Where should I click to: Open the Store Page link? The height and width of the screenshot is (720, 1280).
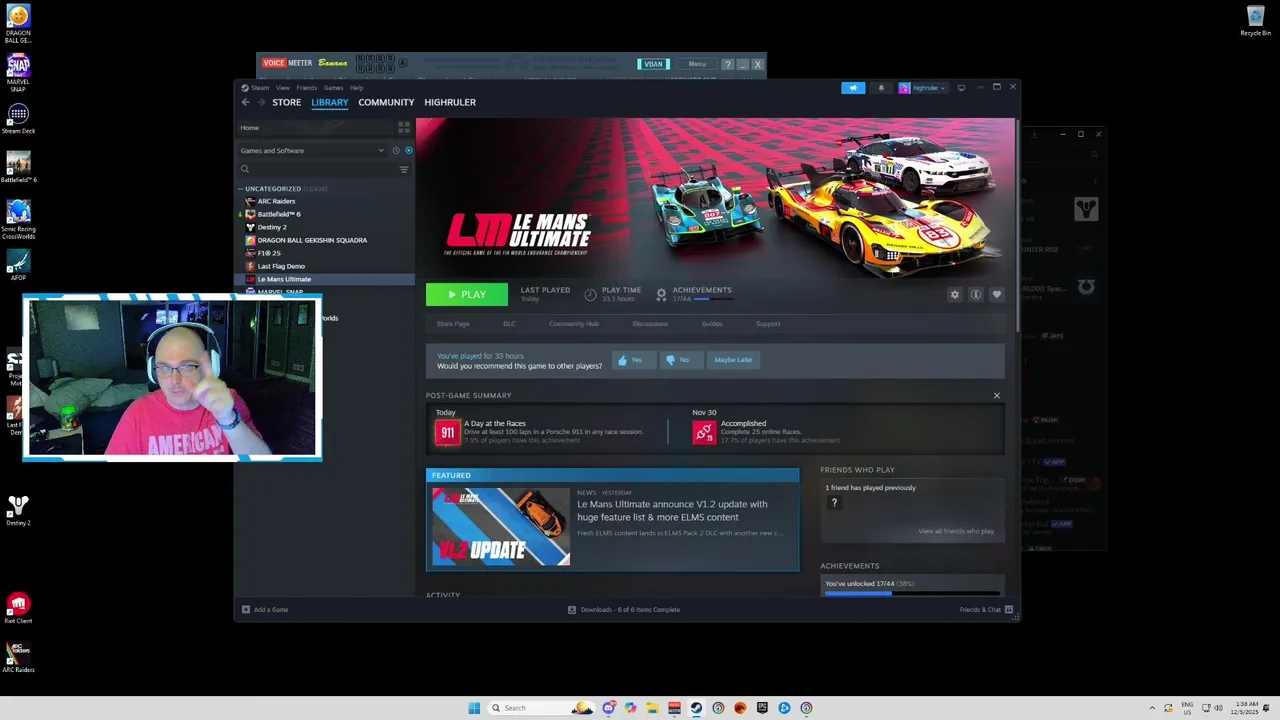pyautogui.click(x=453, y=324)
